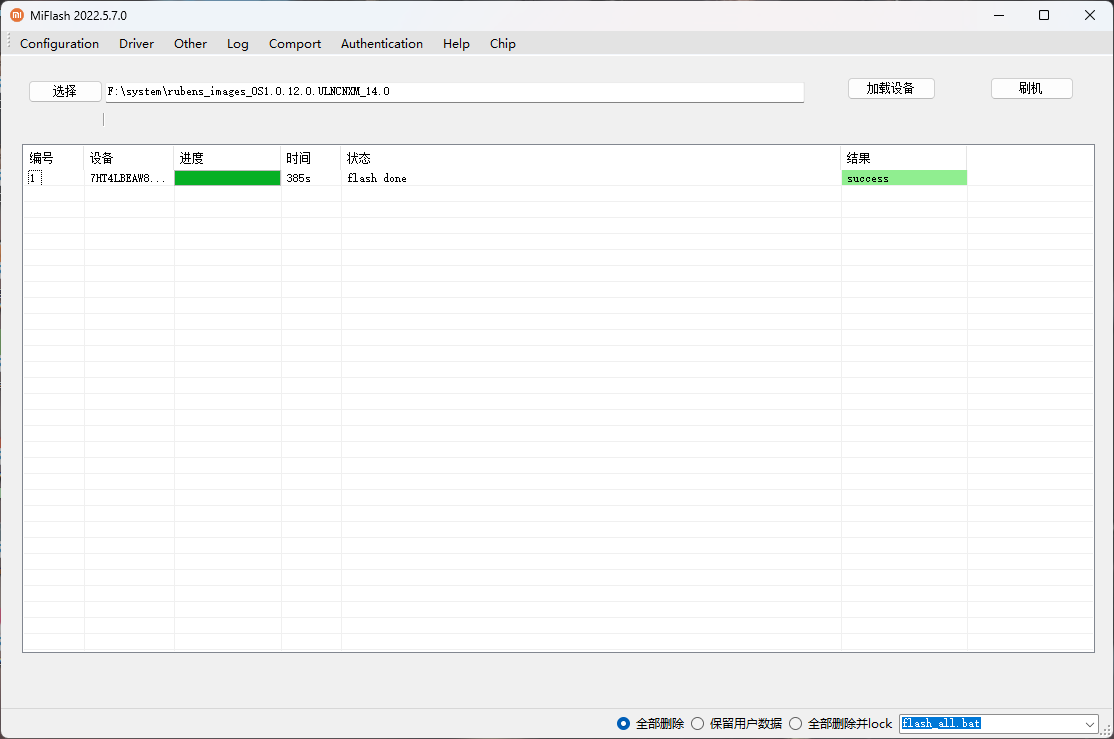Open the Comport menu
Image resolution: width=1114 pixels, height=739 pixels.
point(295,43)
